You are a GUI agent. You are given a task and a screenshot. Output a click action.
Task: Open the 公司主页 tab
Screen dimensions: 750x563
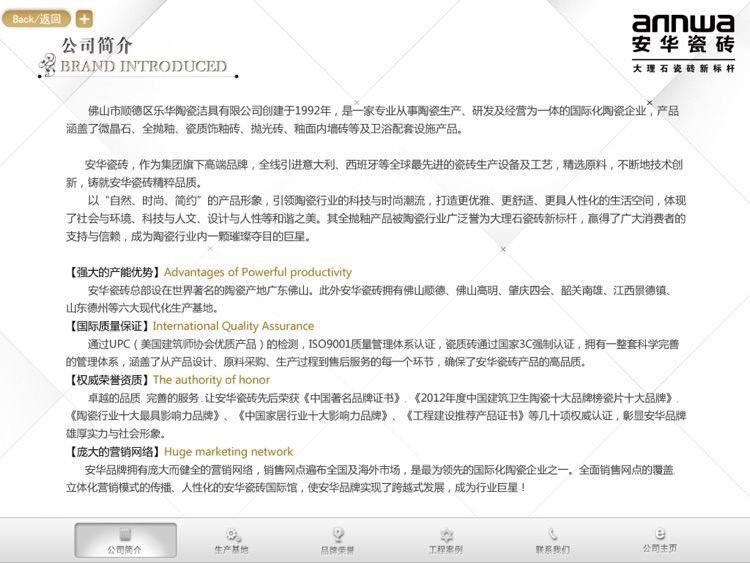point(660,540)
